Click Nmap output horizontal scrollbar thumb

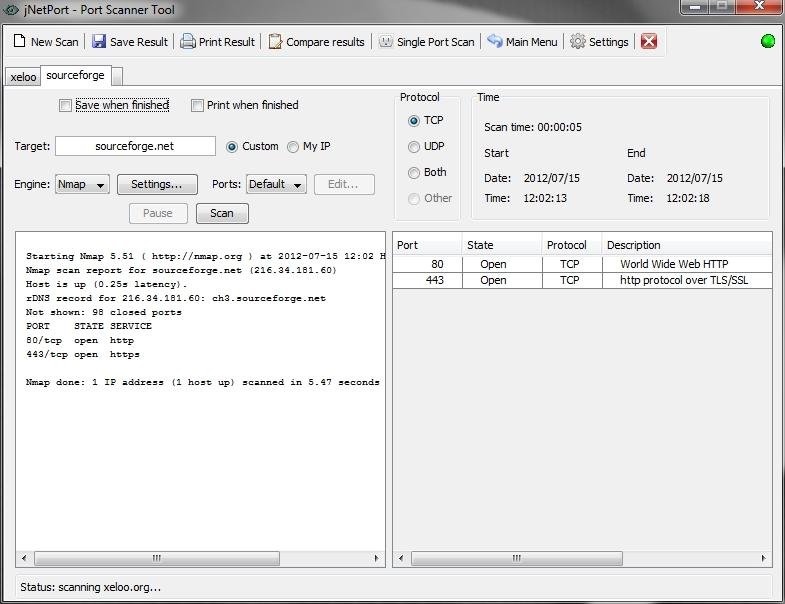[x=157, y=558]
